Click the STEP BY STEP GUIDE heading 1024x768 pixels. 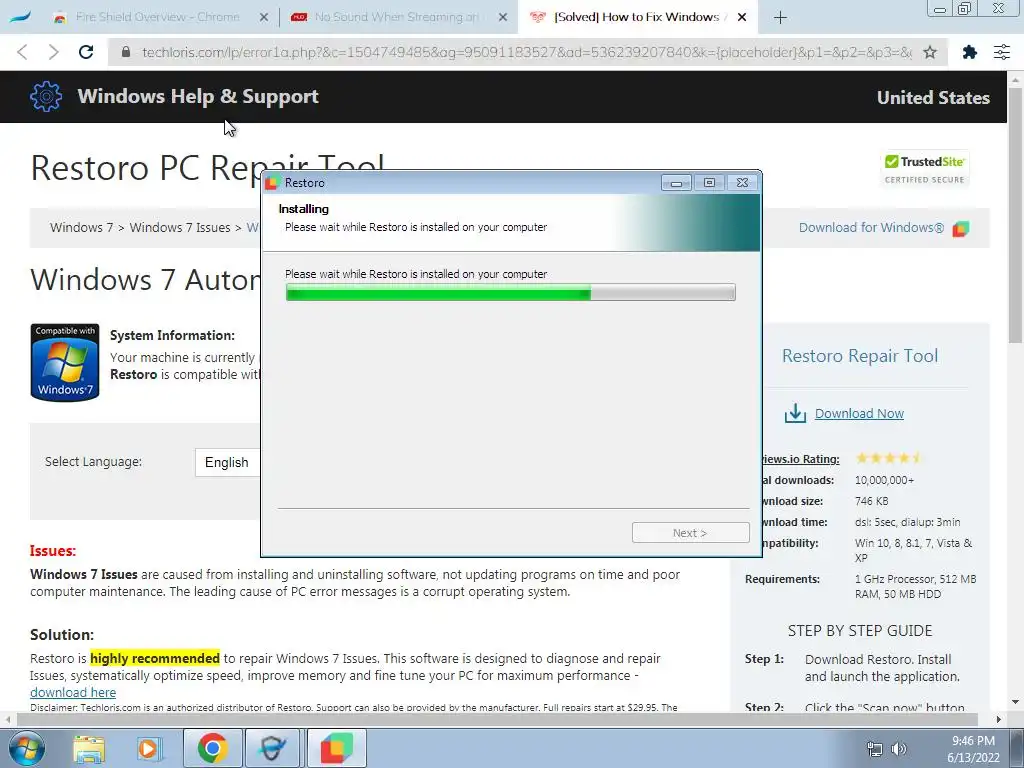pos(859,631)
